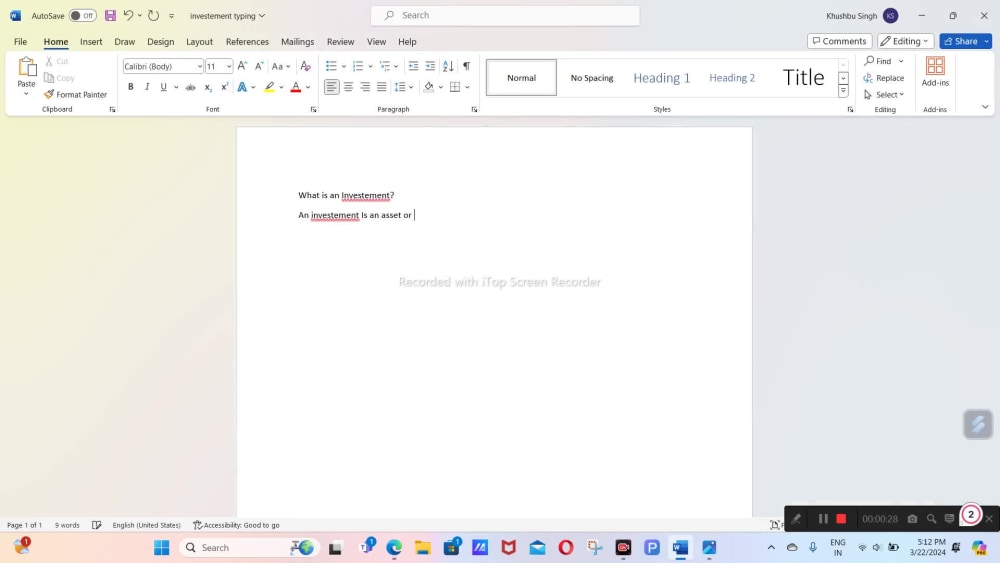Click the shading paint bucket button
This screenshot has height=563, width=1000.
tap(429, 87)
